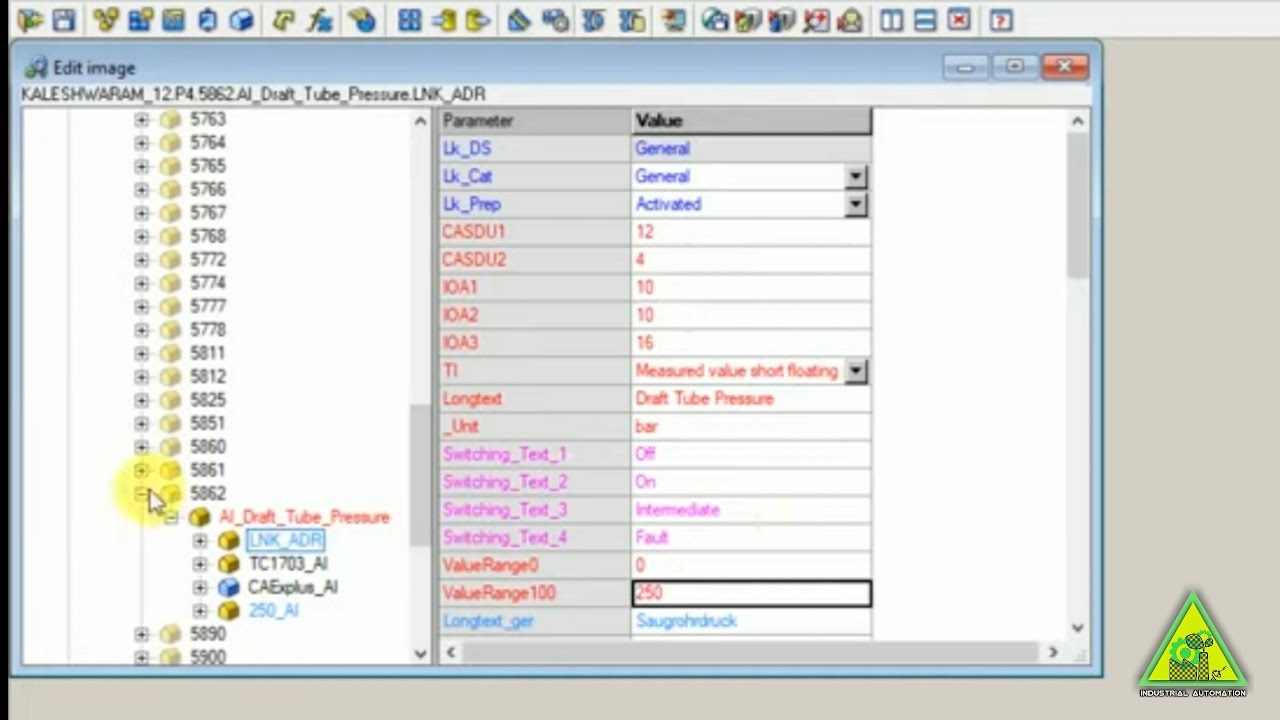Open the TI type dropdown arrow
The height and width of the screenshot is (720, 1280).
[856, 371]
